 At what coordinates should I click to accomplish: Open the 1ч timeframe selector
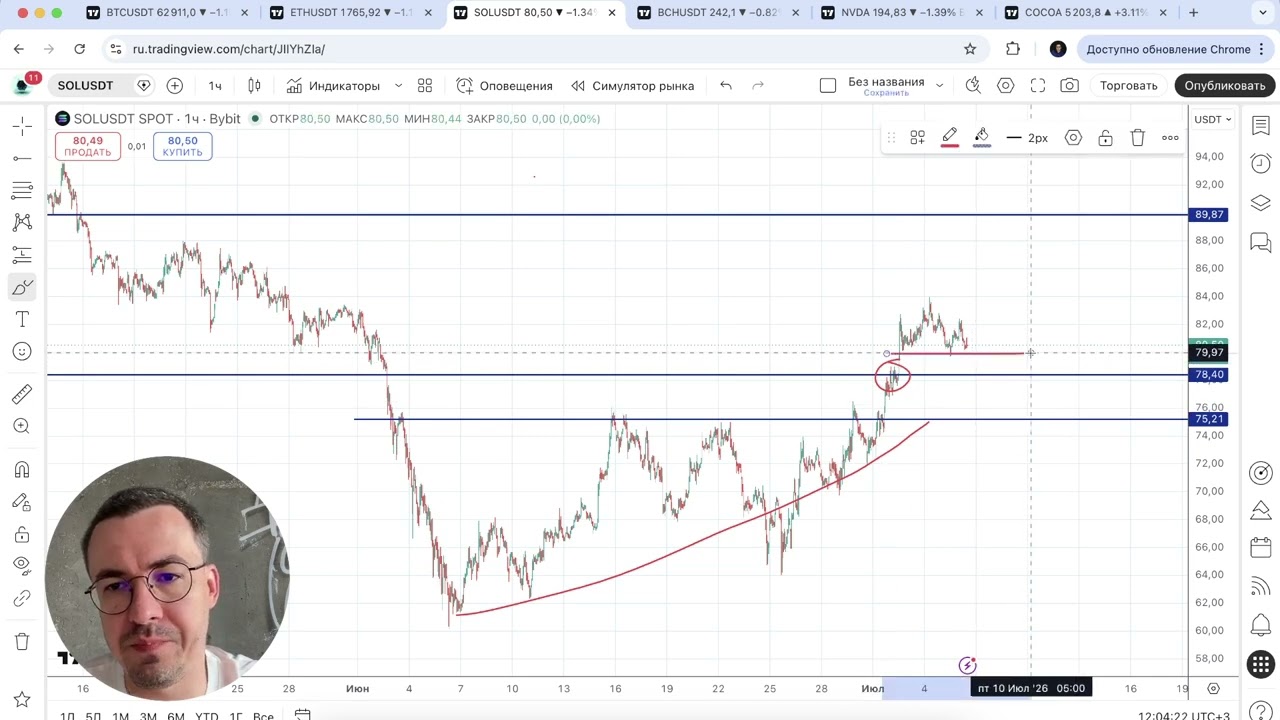(215, 85)
